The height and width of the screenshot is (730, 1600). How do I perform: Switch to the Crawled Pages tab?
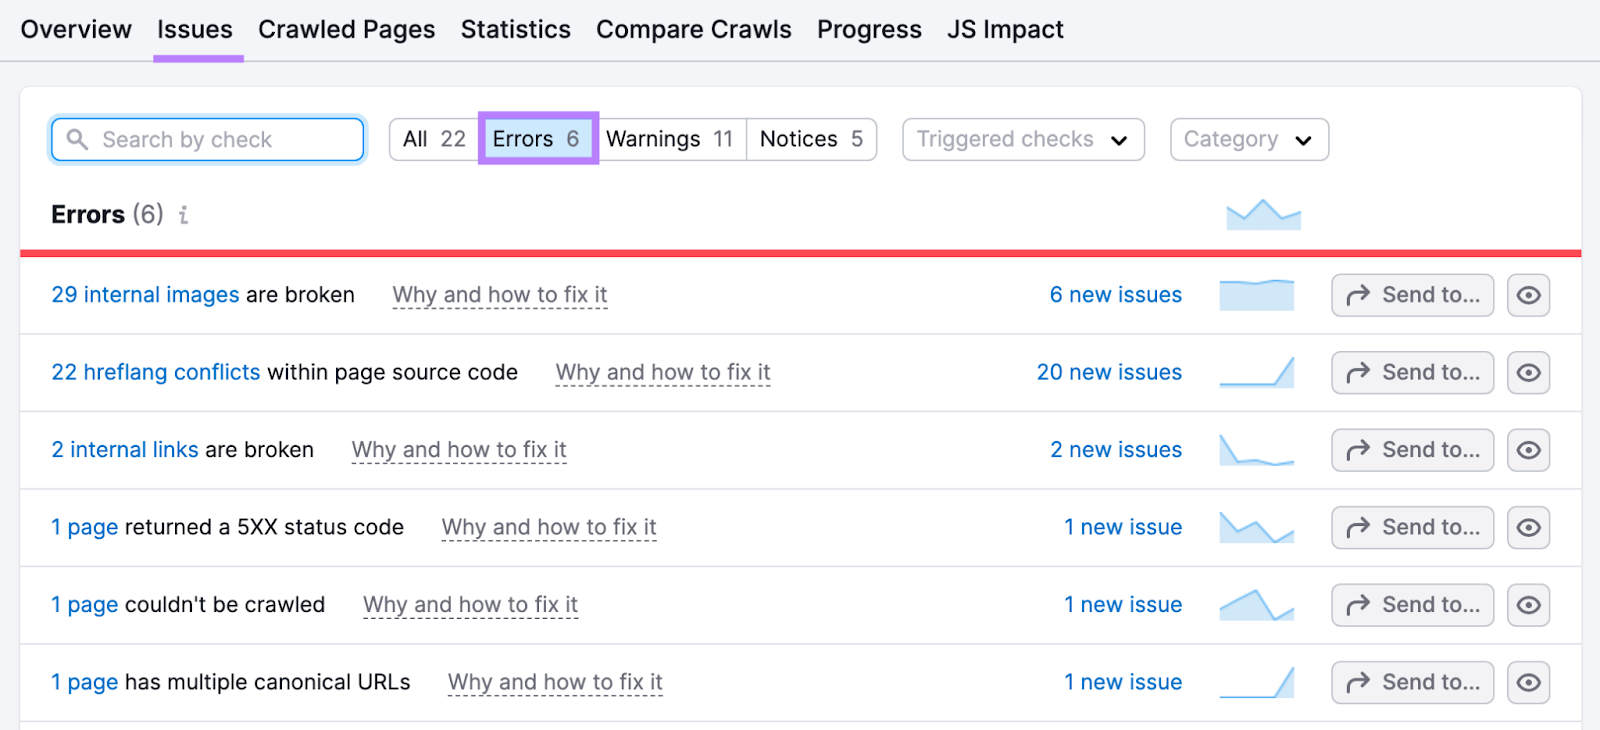tap(346, 29)
